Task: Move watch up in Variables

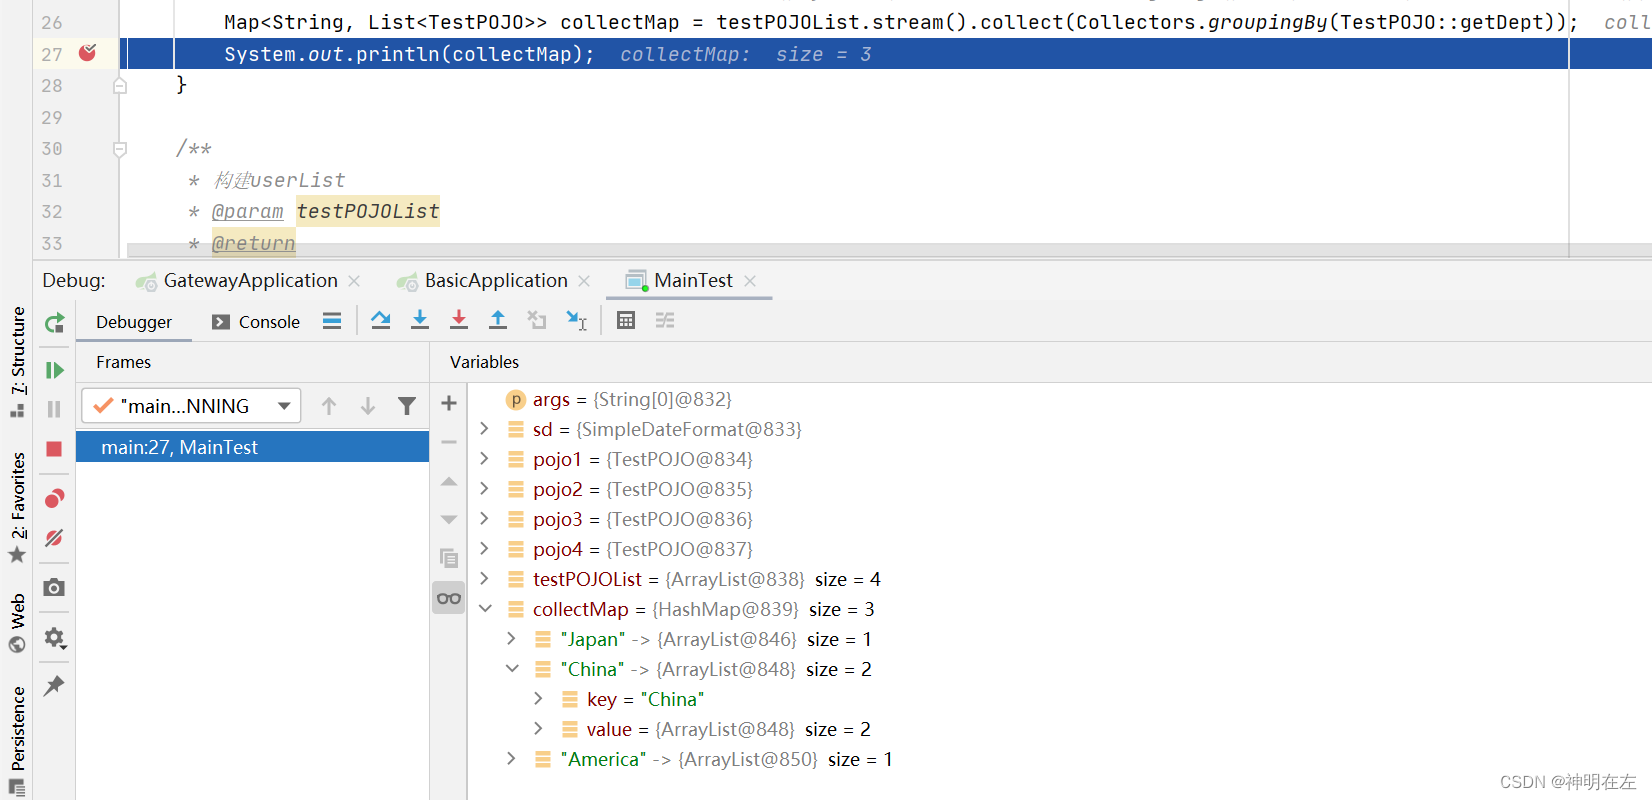Action: click(449, 481)
